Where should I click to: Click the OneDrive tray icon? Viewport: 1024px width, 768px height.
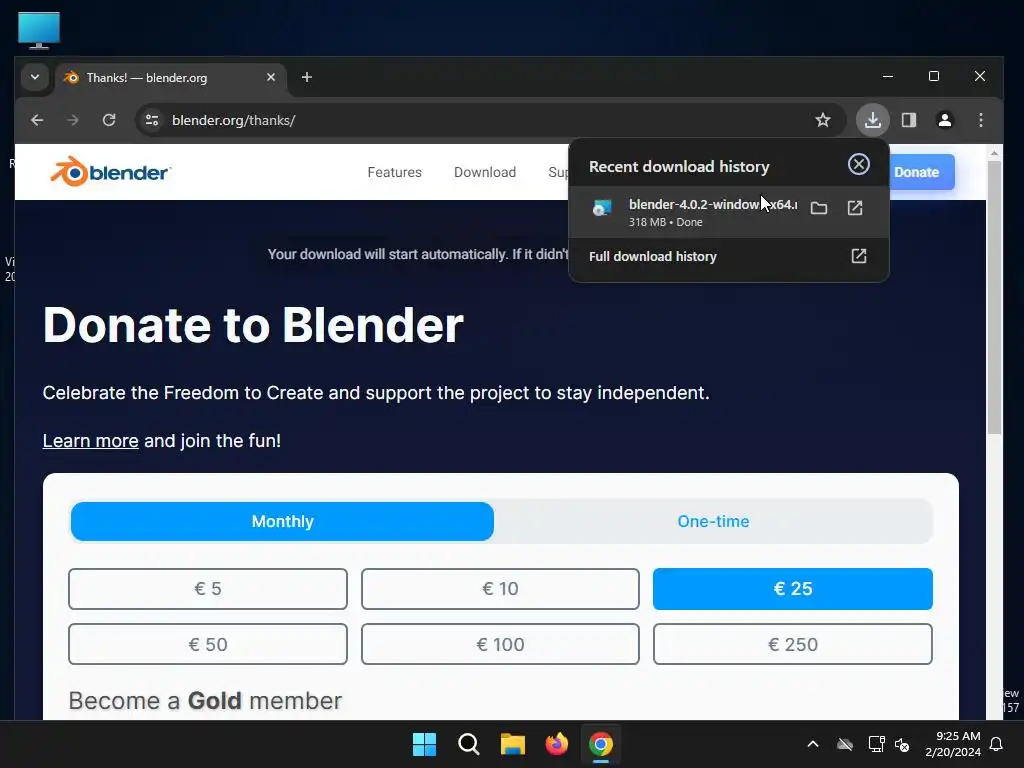[x=845, y=744]
